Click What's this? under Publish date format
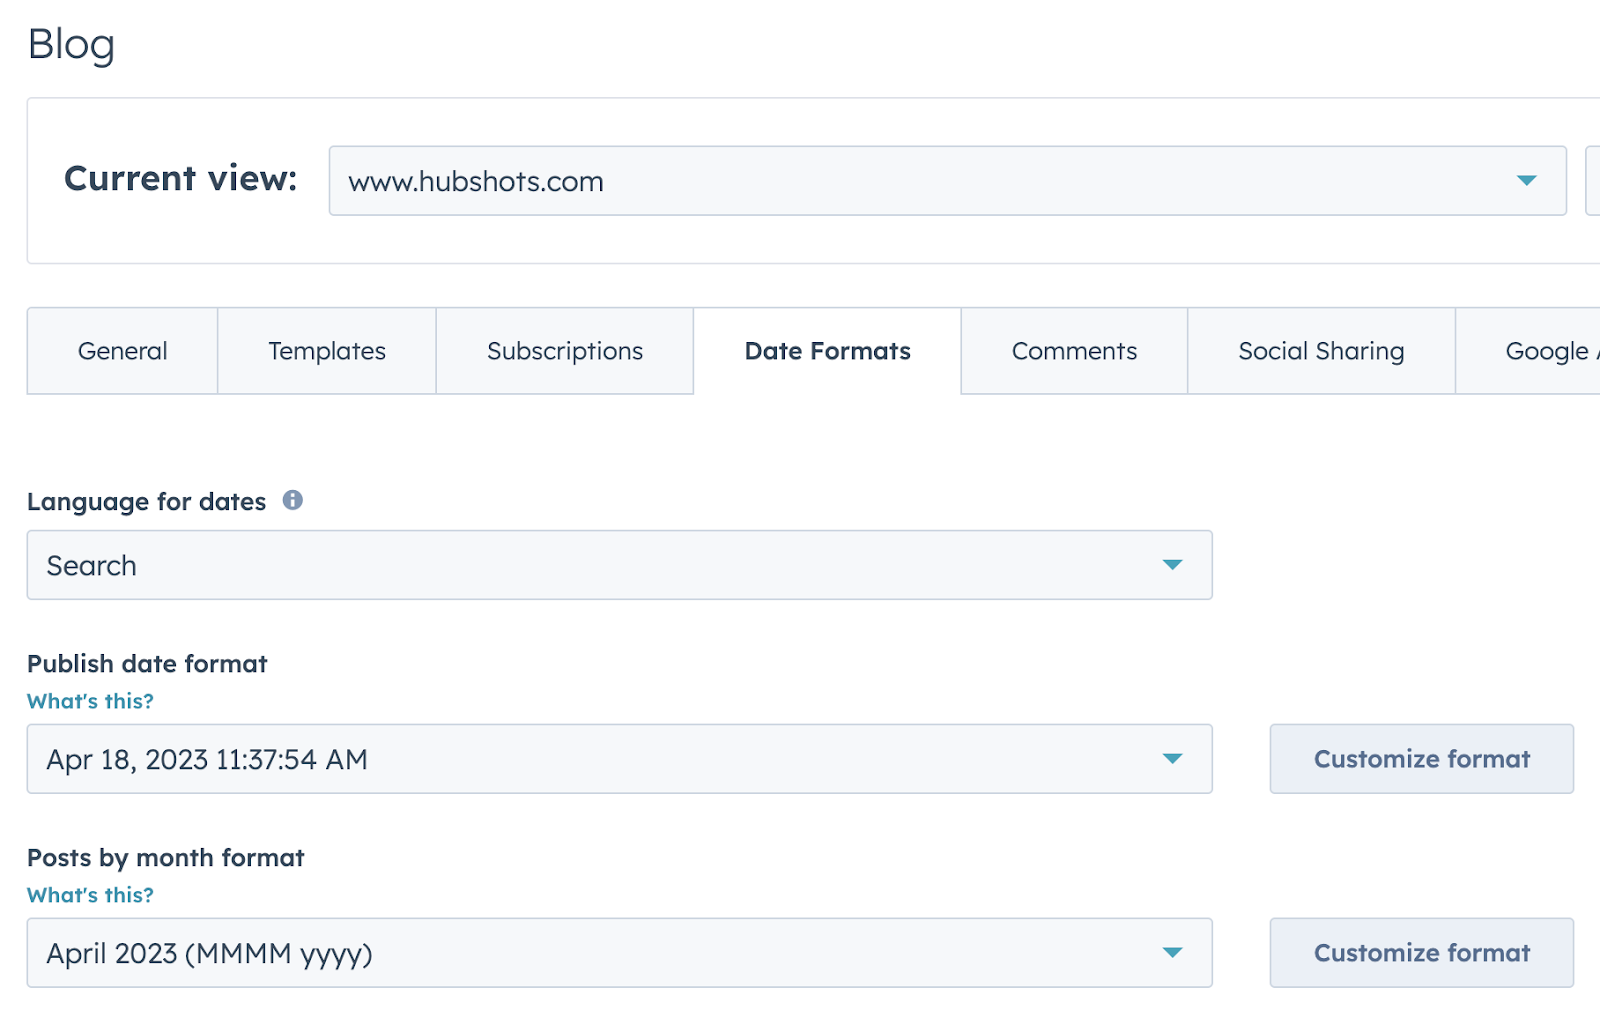The height and width of the screenshot is (1010, 1600). tap(90, 701)
